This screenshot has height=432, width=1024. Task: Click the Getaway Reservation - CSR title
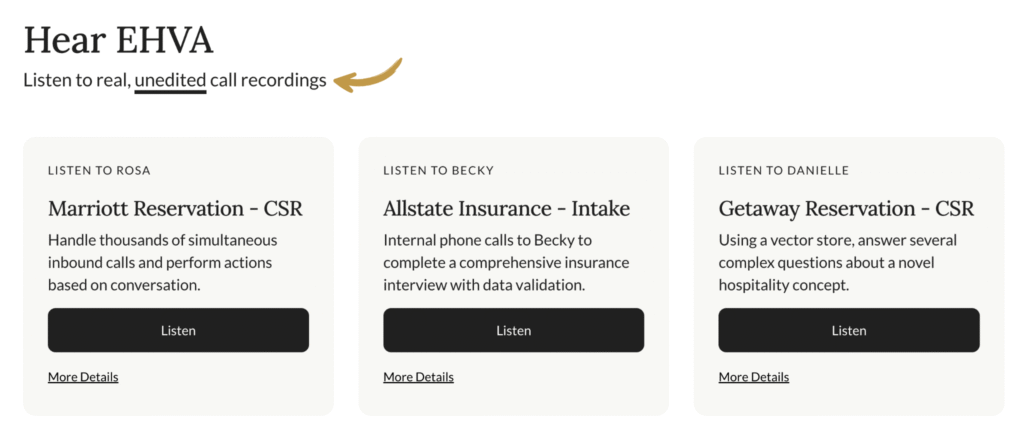[846, 209]
